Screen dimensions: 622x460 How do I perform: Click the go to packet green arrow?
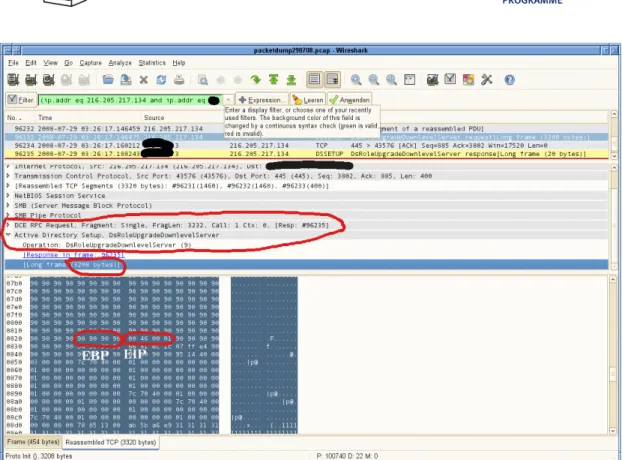coord(256,80)
